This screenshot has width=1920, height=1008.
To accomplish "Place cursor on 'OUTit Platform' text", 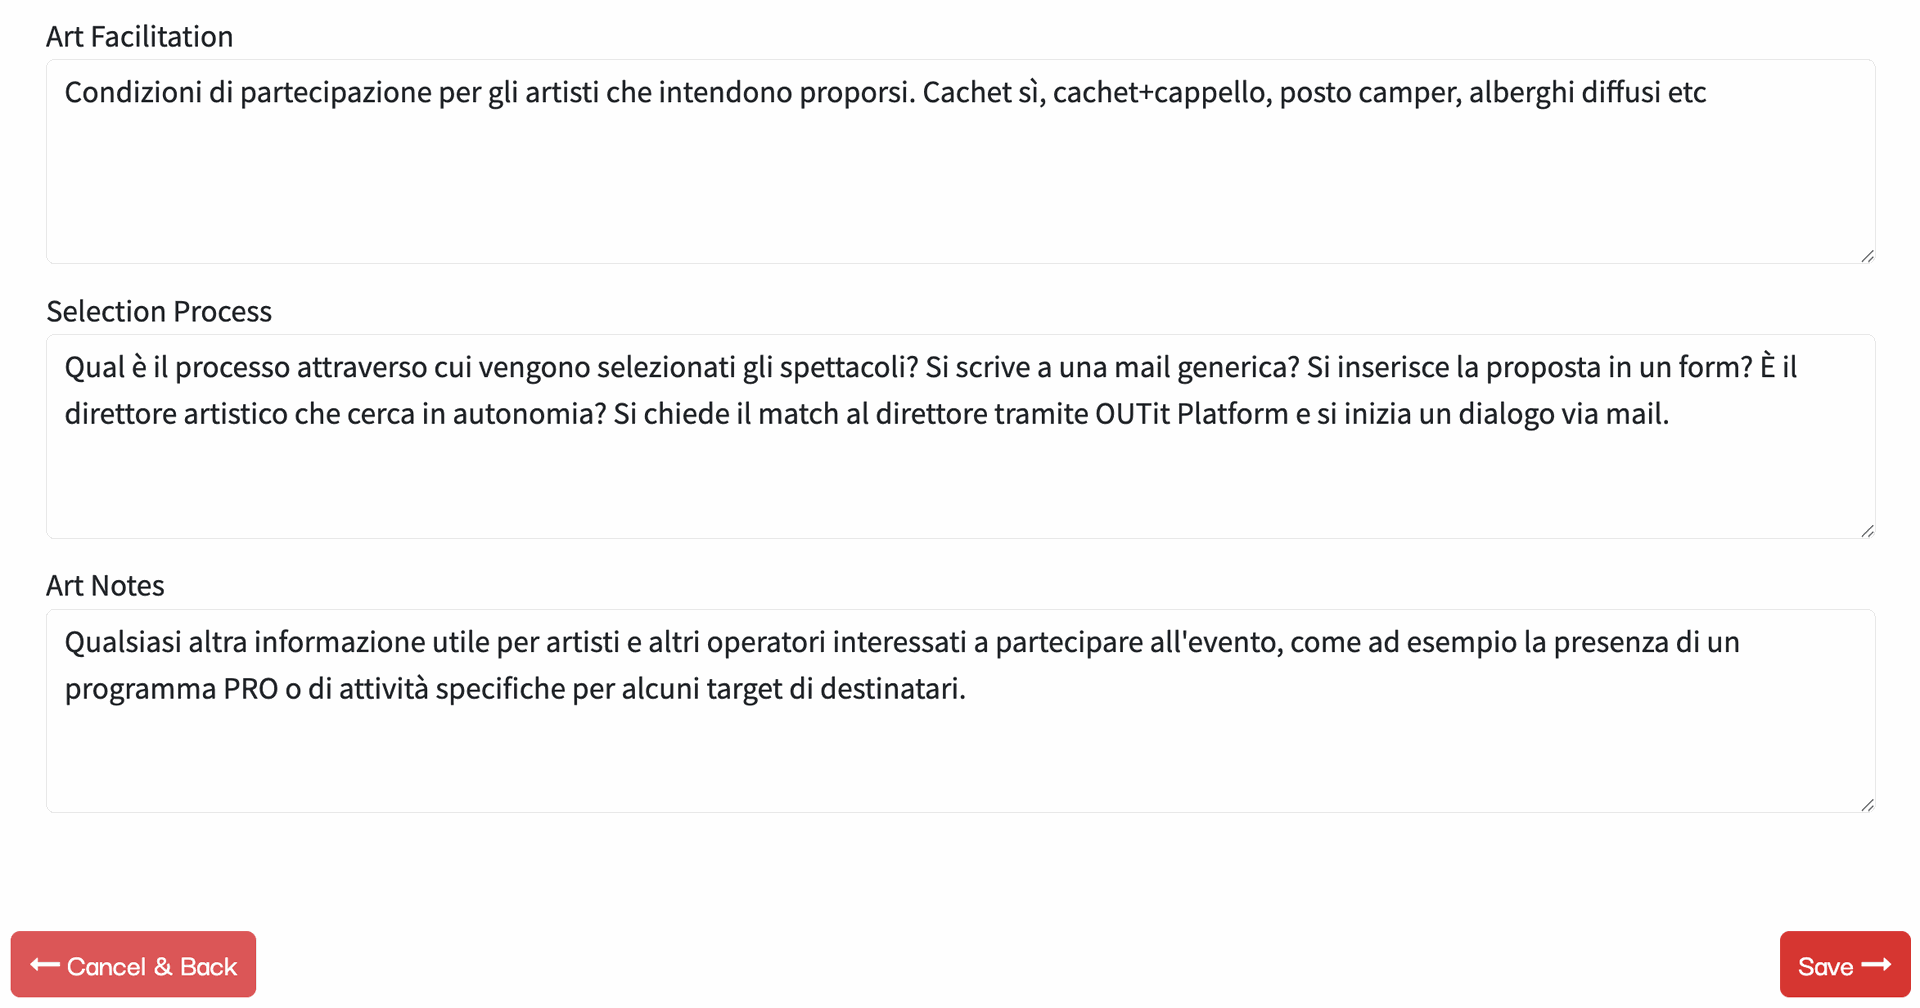I will tap(1191, 414).
